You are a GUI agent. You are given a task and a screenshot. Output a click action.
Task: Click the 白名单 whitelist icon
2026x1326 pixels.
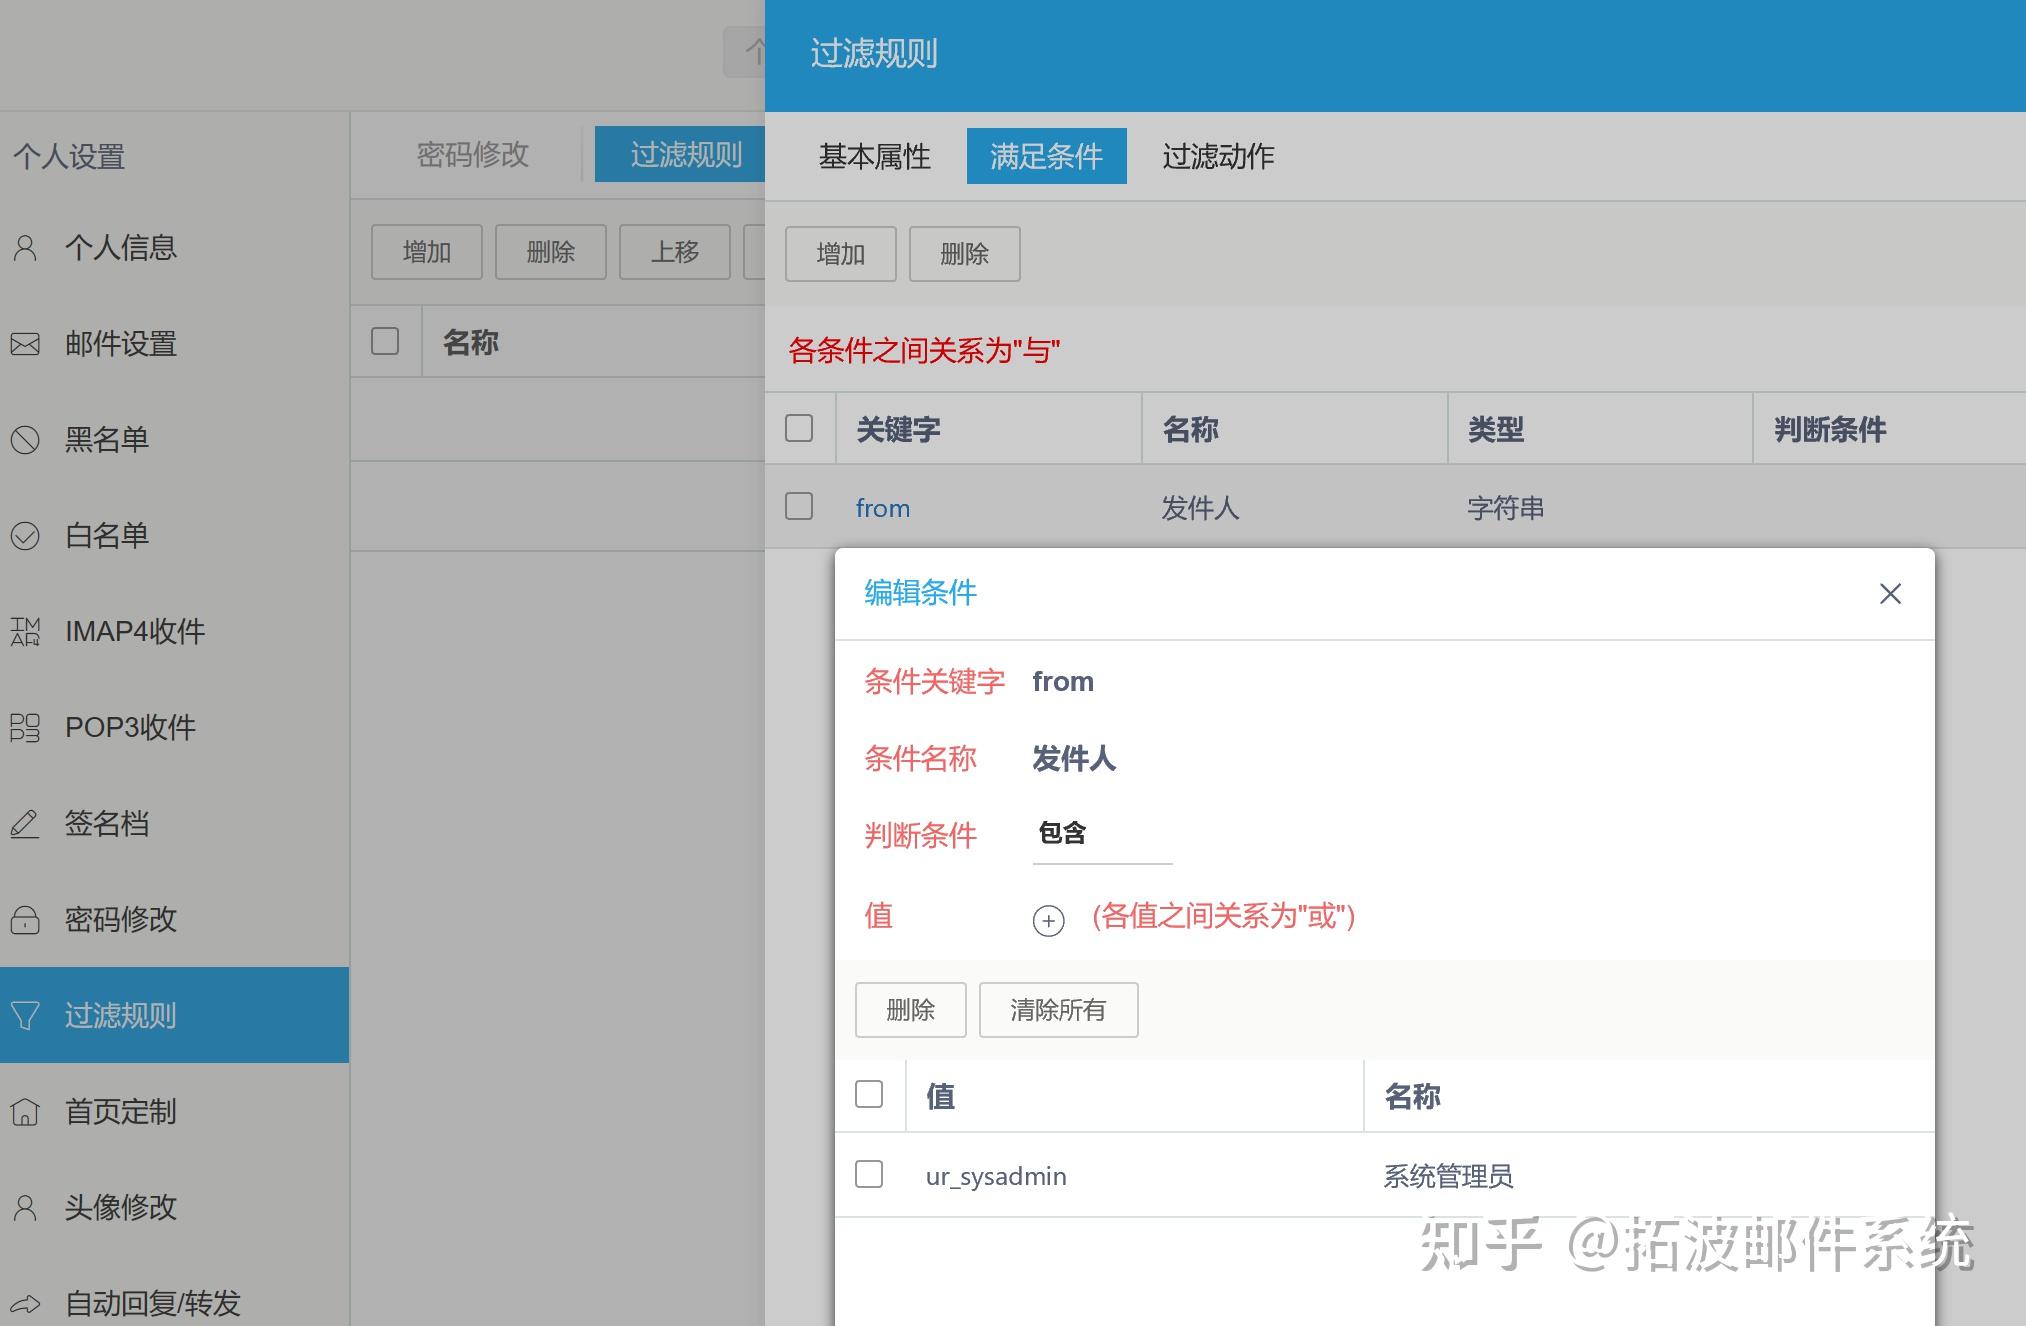coord(26,536)
